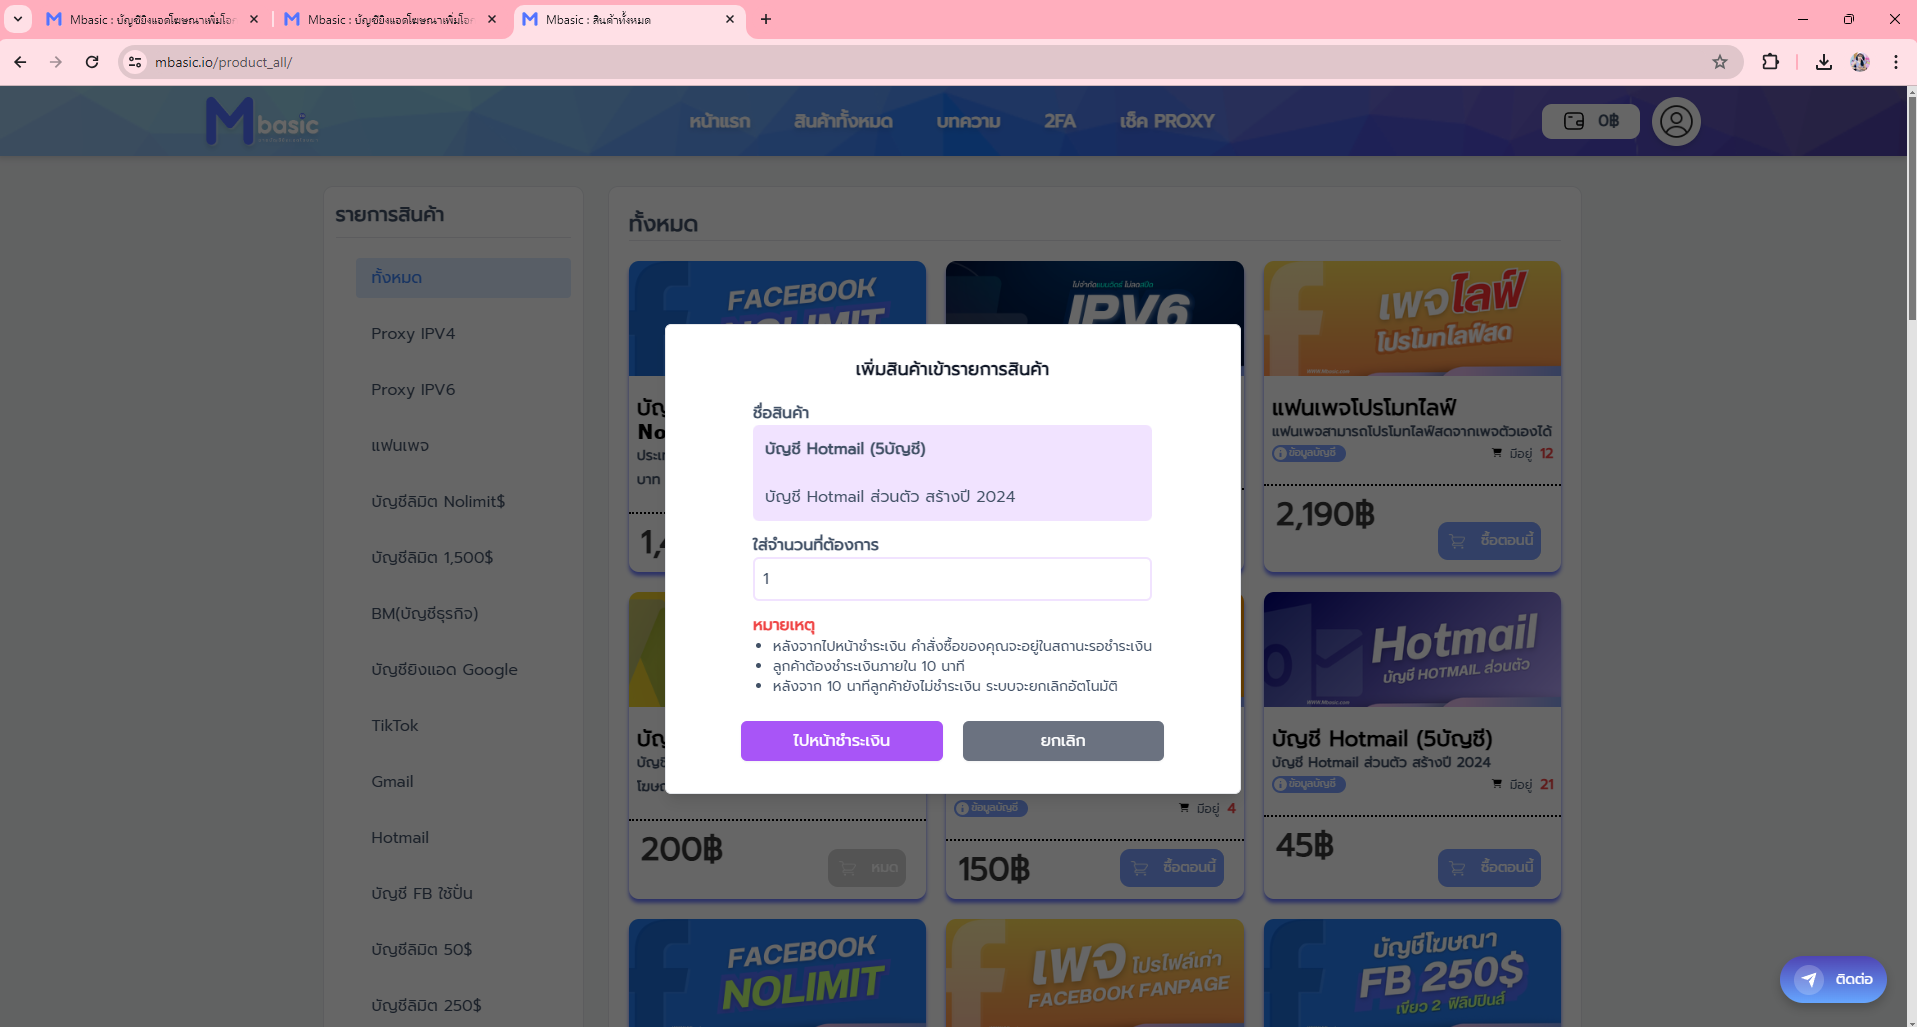Click product title บัญชี Hotmail (5บัญชี) on card
Viewport: 1917px width, 1027px height.
tap(1382, 739)
